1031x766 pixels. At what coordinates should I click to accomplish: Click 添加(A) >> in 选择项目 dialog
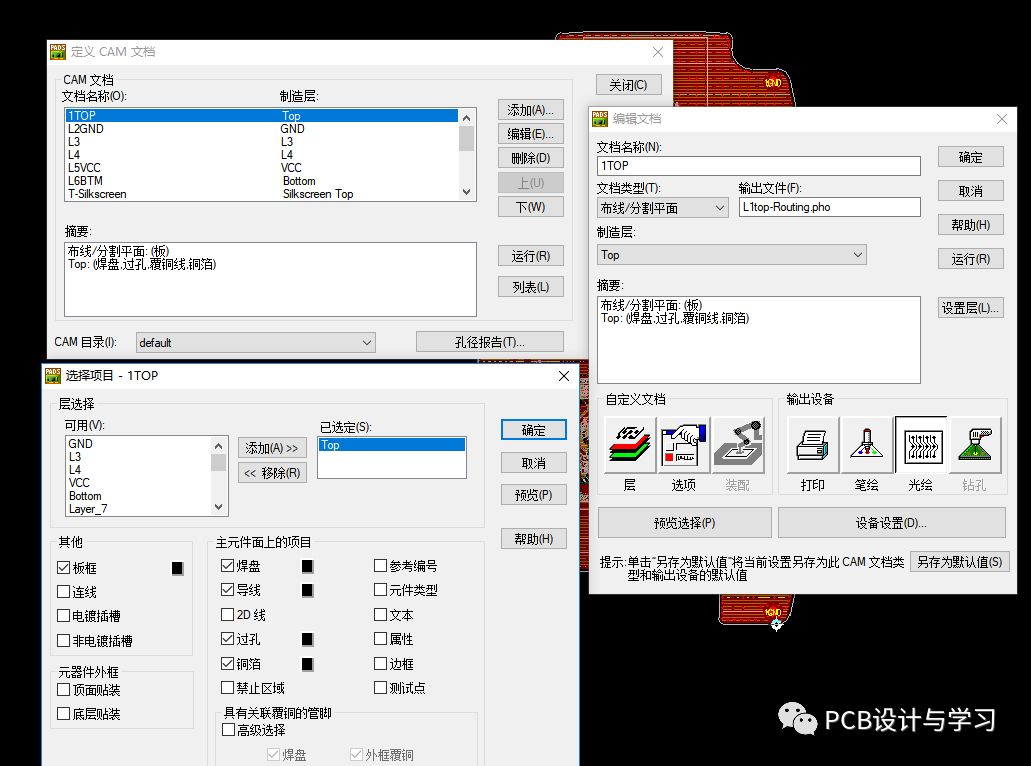pos(272,448)
